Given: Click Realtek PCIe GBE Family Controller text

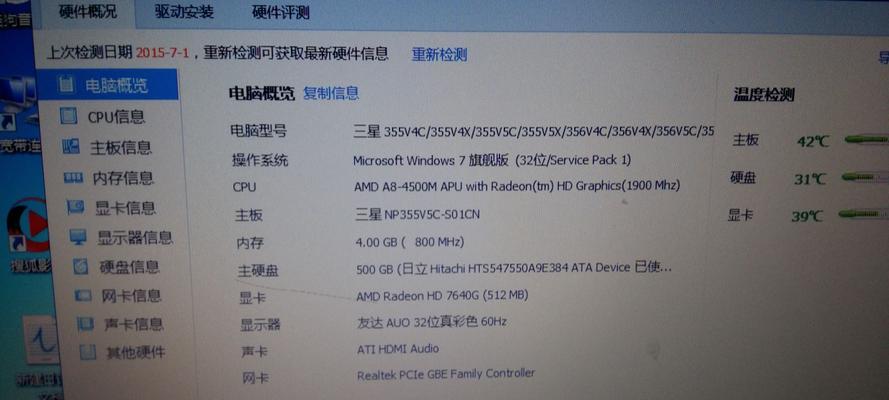Looking at the screenshot, I should (x=446, y=375).
